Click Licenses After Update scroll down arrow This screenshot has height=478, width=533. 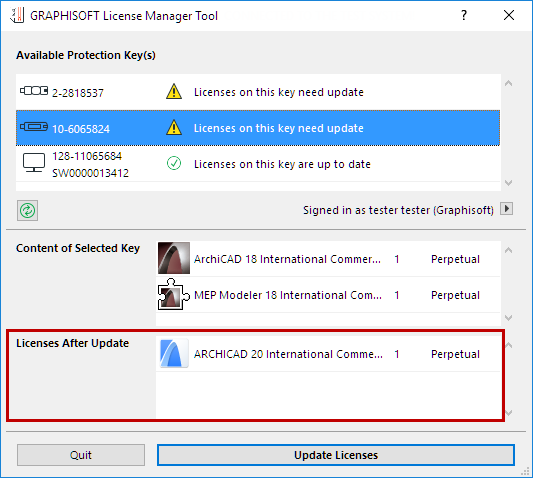click(509, 413)
